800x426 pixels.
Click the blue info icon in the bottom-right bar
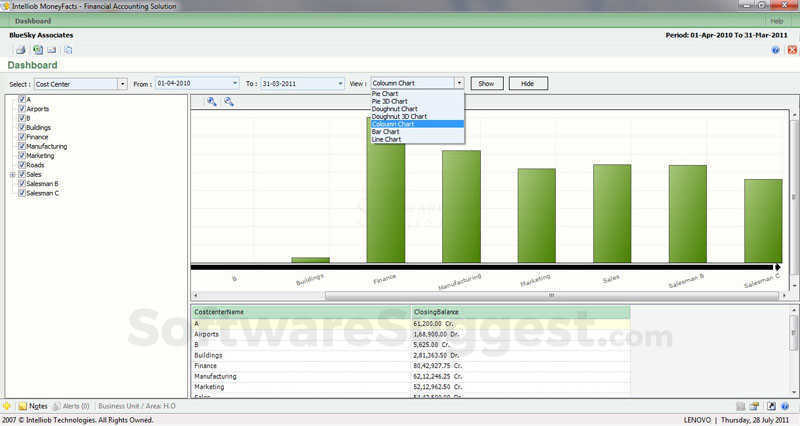(x=785, y=407)
